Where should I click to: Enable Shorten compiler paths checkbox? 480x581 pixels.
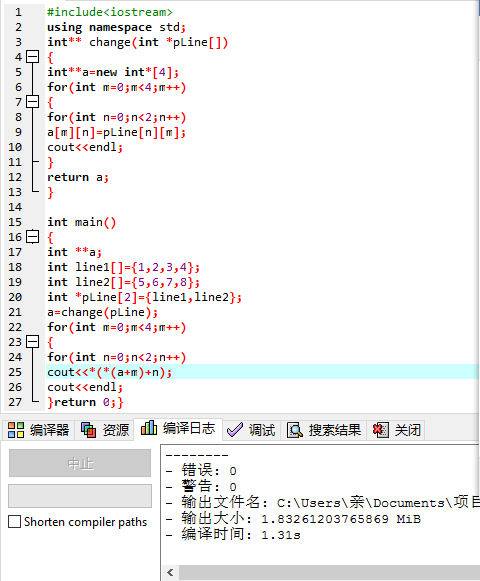[14, 522]
